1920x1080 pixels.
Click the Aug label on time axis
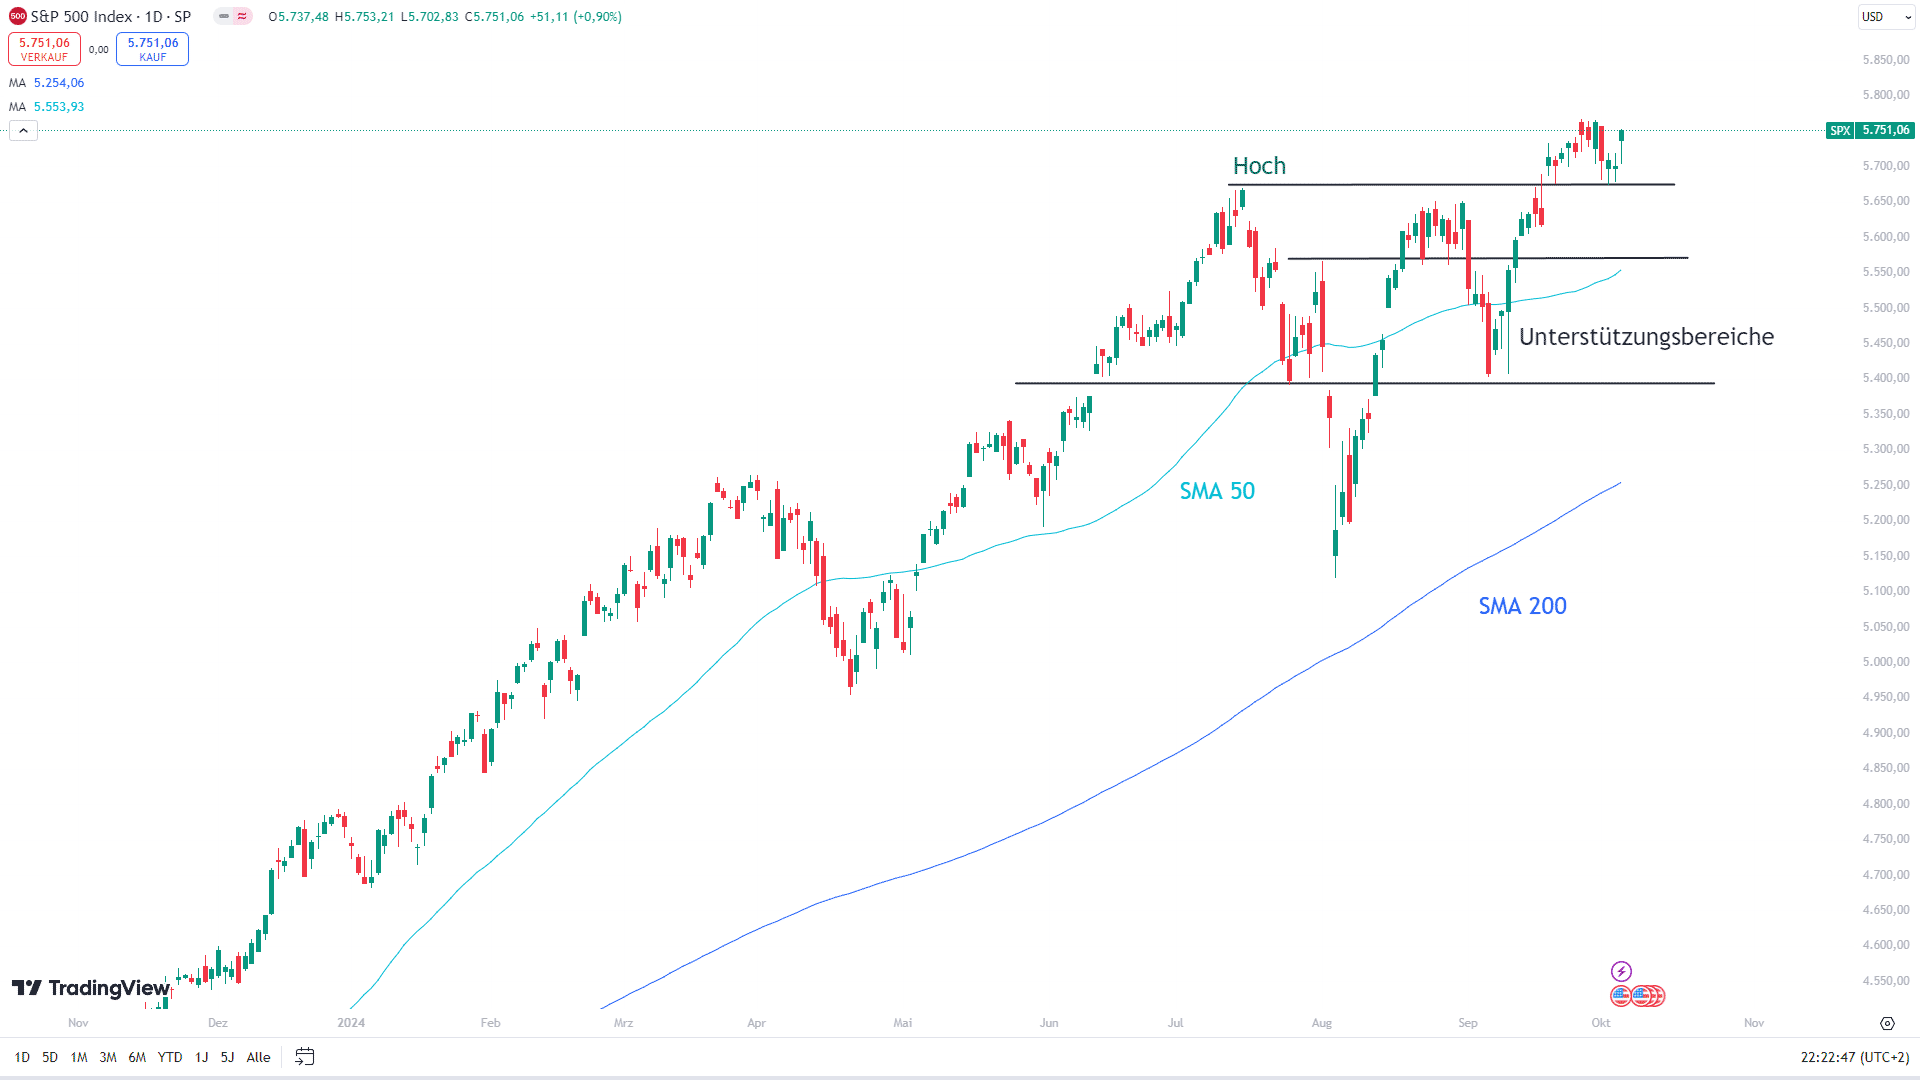pyautogui.click(x=1322, y=1023)
